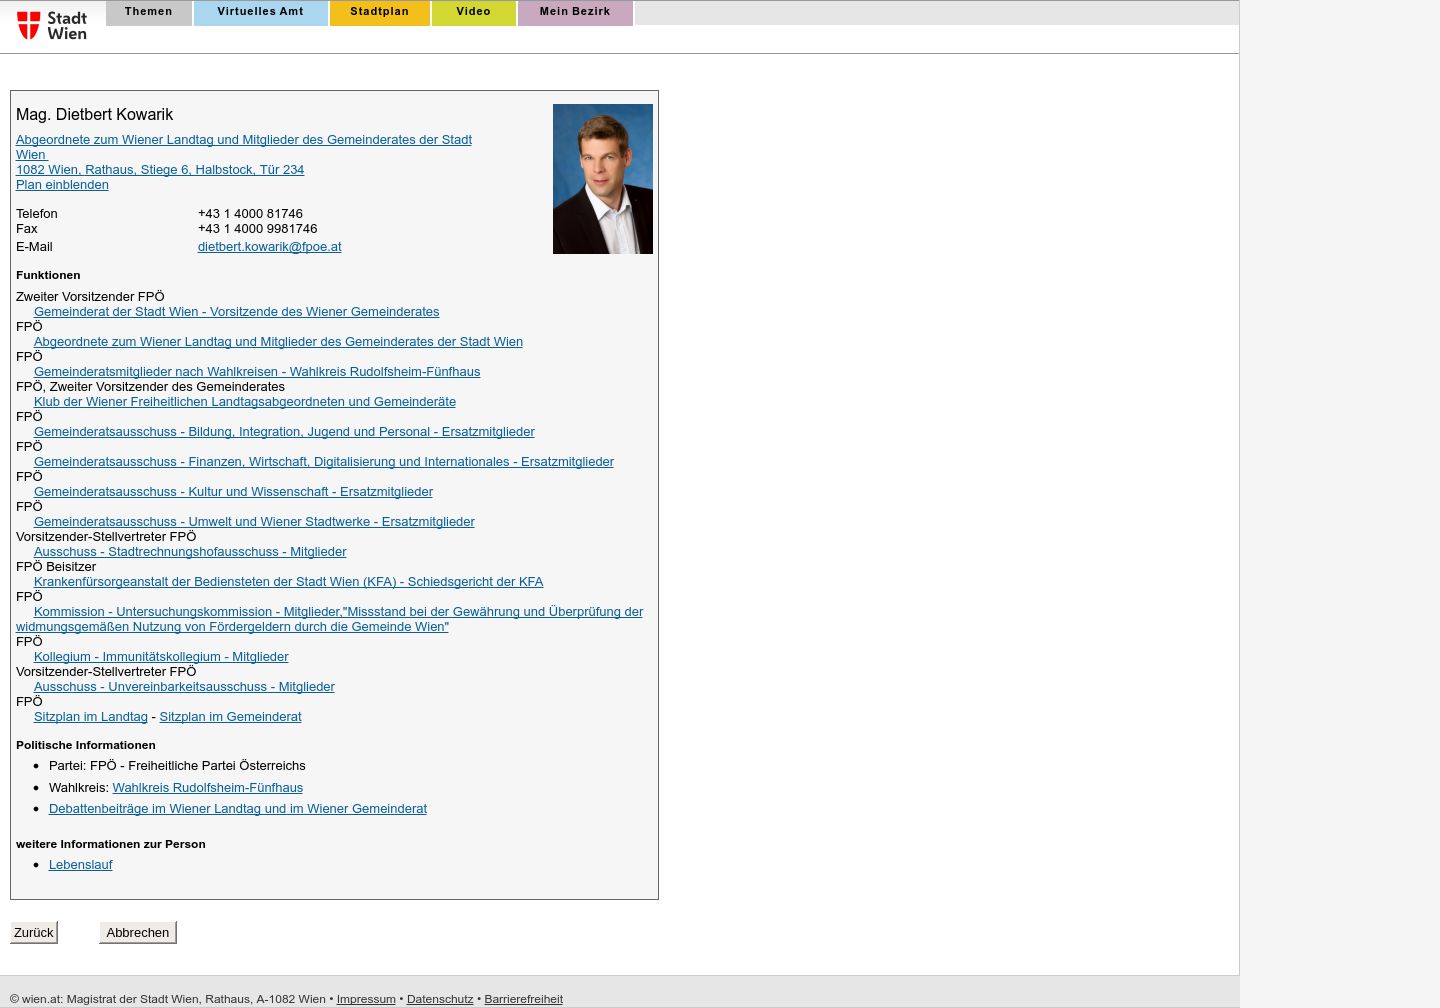This screenshot has width=1440, height=1008.
Task: Open the Virtuelles Amt tab
Action: (x=260, y=12)
